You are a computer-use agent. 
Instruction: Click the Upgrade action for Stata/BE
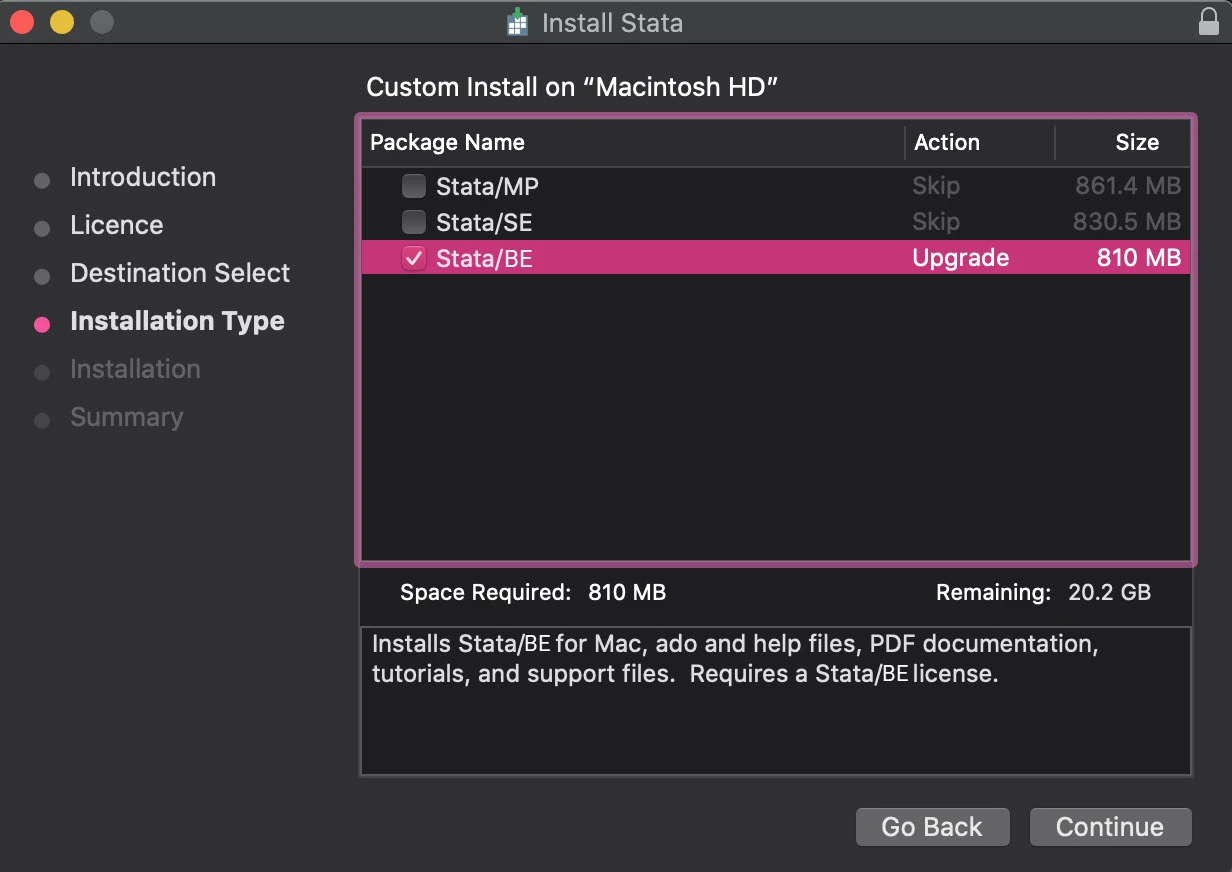pos(960,258)
